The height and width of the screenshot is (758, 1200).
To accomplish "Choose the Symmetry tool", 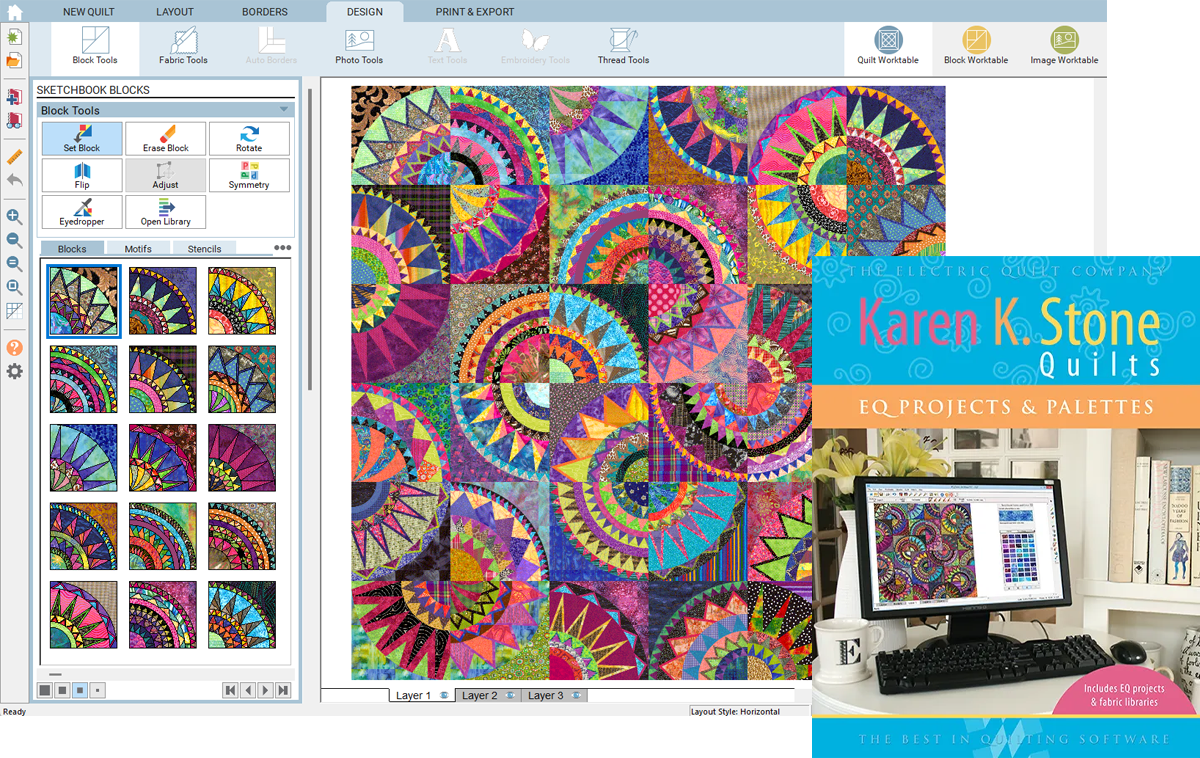I will [249, 176].
